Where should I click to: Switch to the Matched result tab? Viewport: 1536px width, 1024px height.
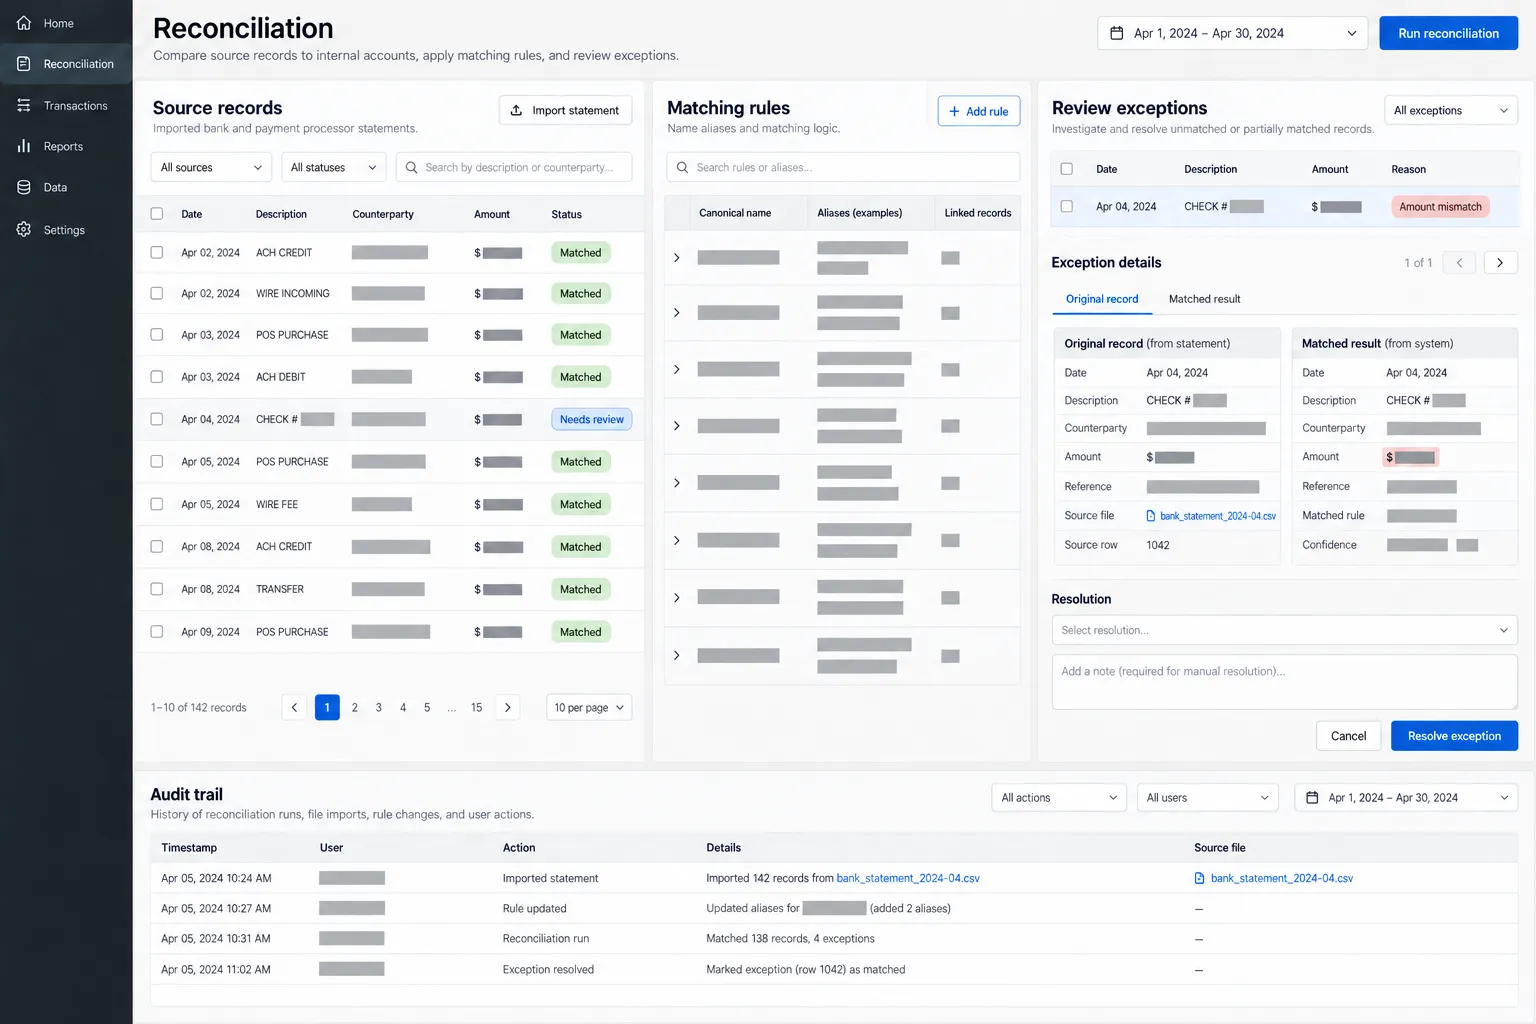tap(1204, 299)
